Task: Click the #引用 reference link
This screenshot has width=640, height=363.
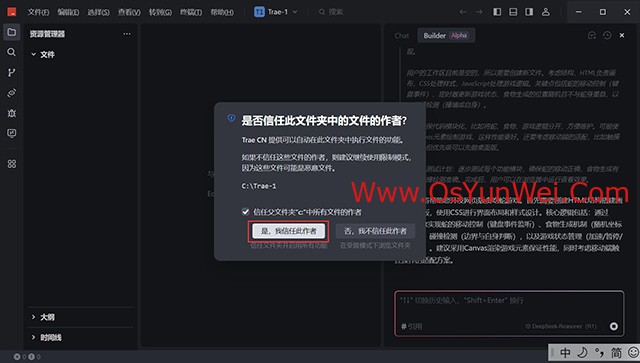Action: [x=411, y=326]
